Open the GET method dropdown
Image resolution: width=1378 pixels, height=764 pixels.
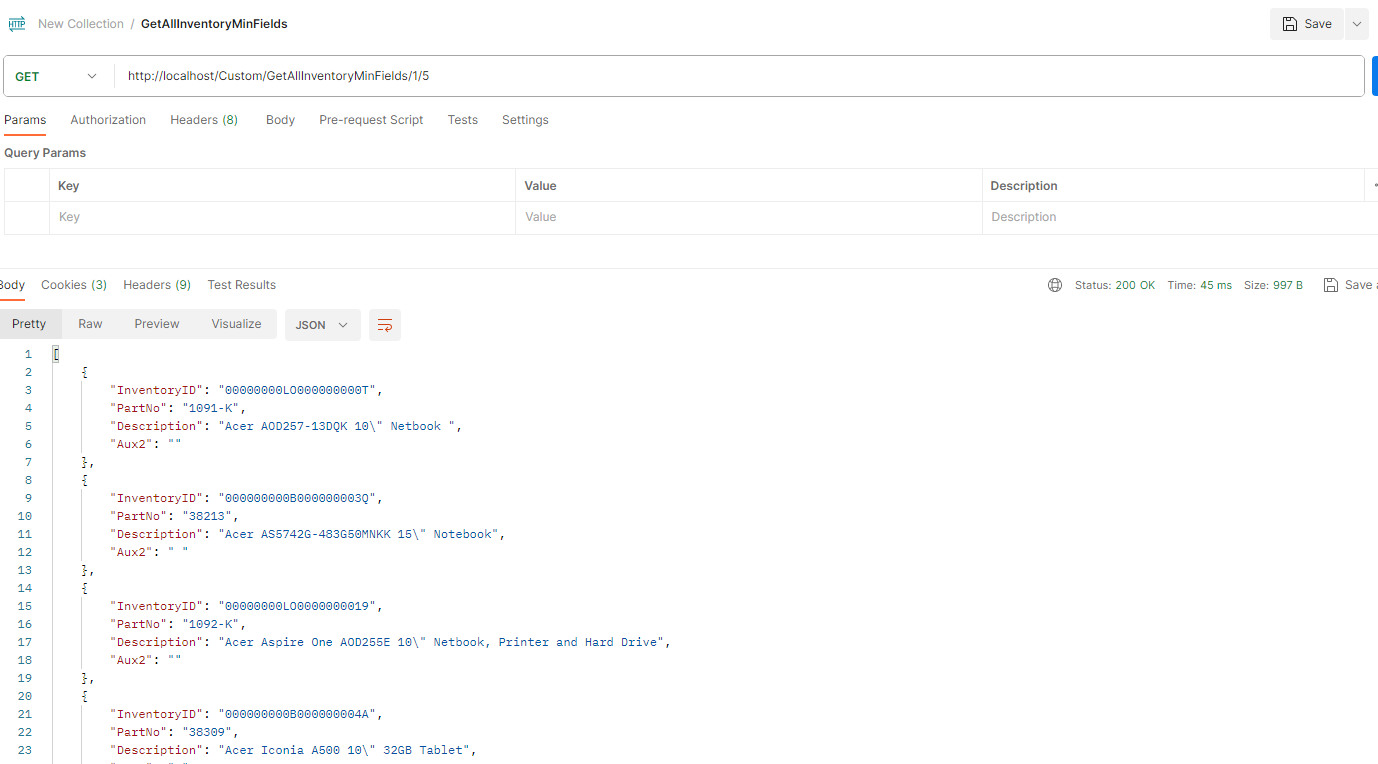57,76
